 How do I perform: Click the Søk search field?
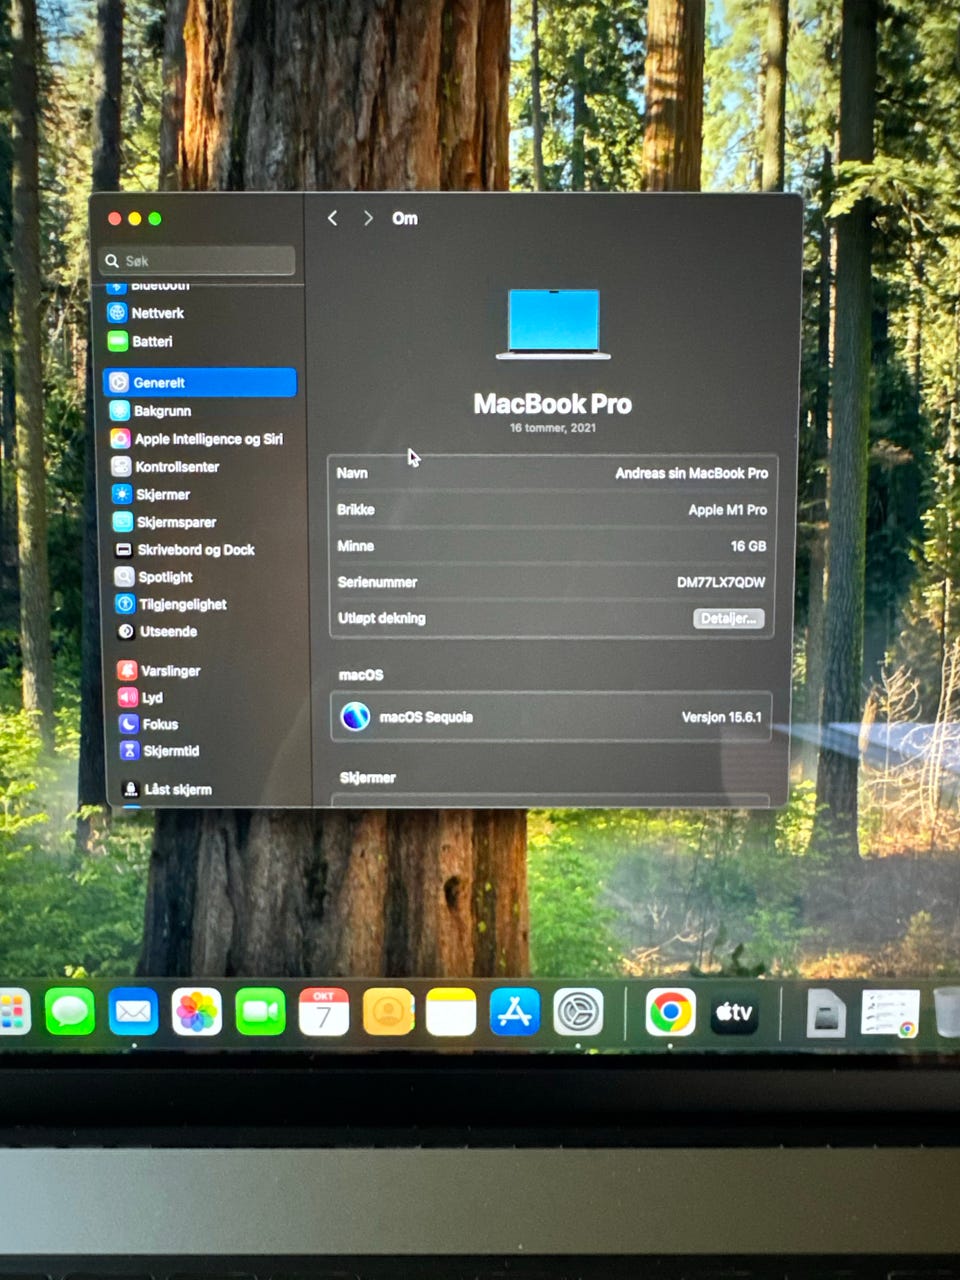[x=198, y=261]
